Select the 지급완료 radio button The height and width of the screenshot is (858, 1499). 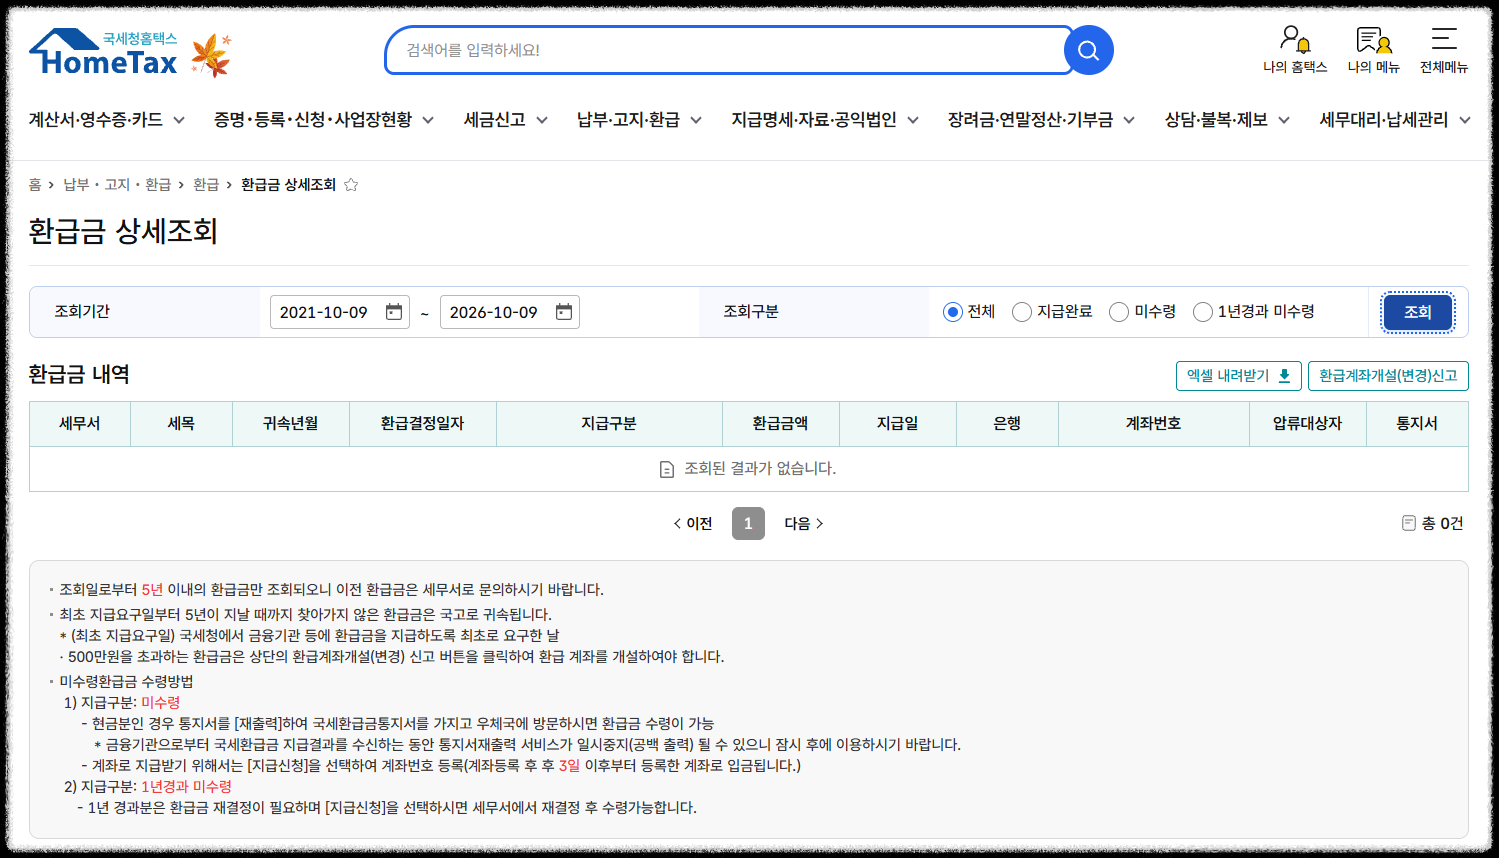click(1022, 312)
